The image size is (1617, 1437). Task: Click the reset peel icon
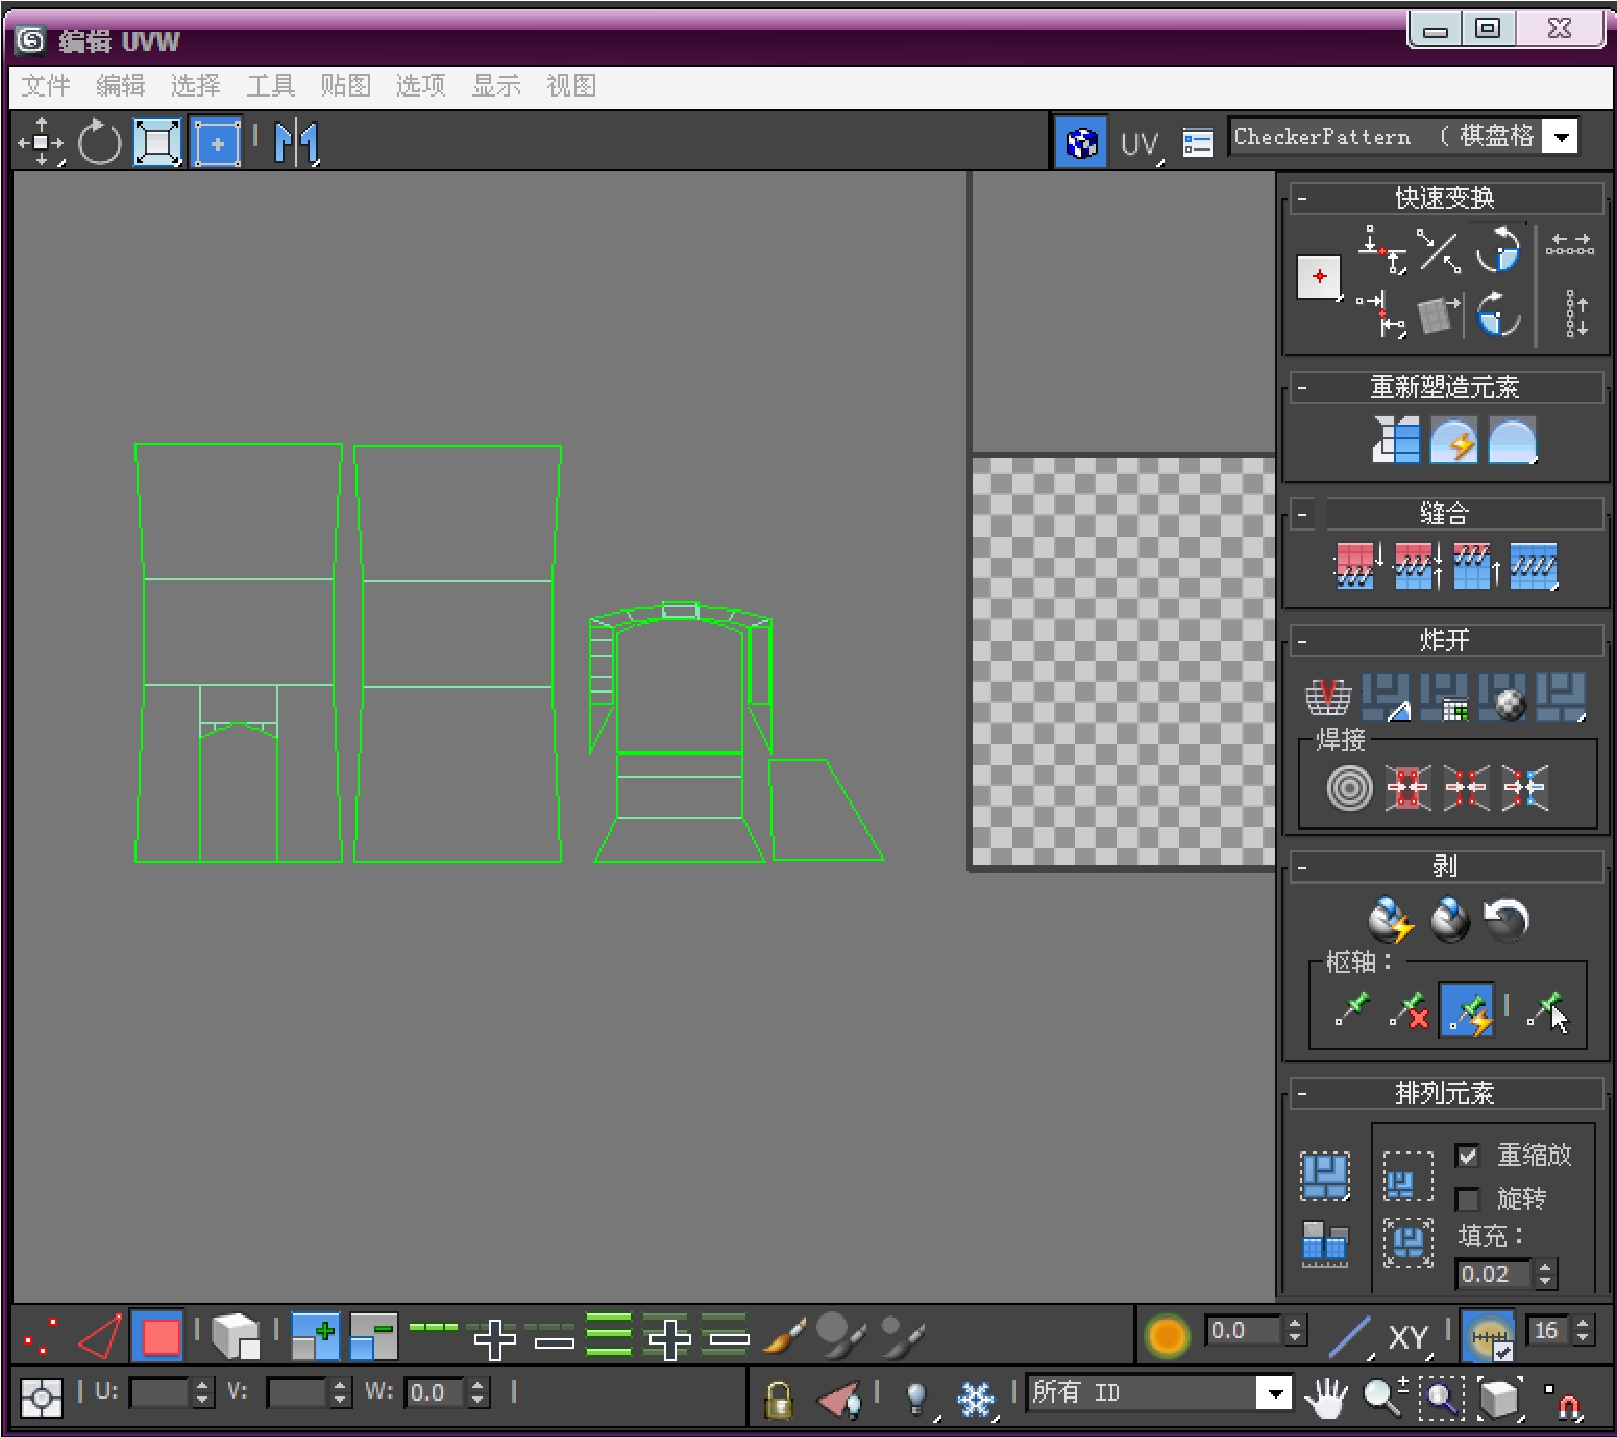point(1507,920)
